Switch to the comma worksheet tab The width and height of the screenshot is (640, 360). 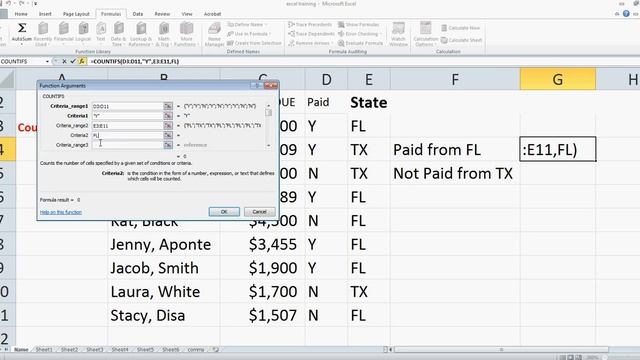pos(196,350)
